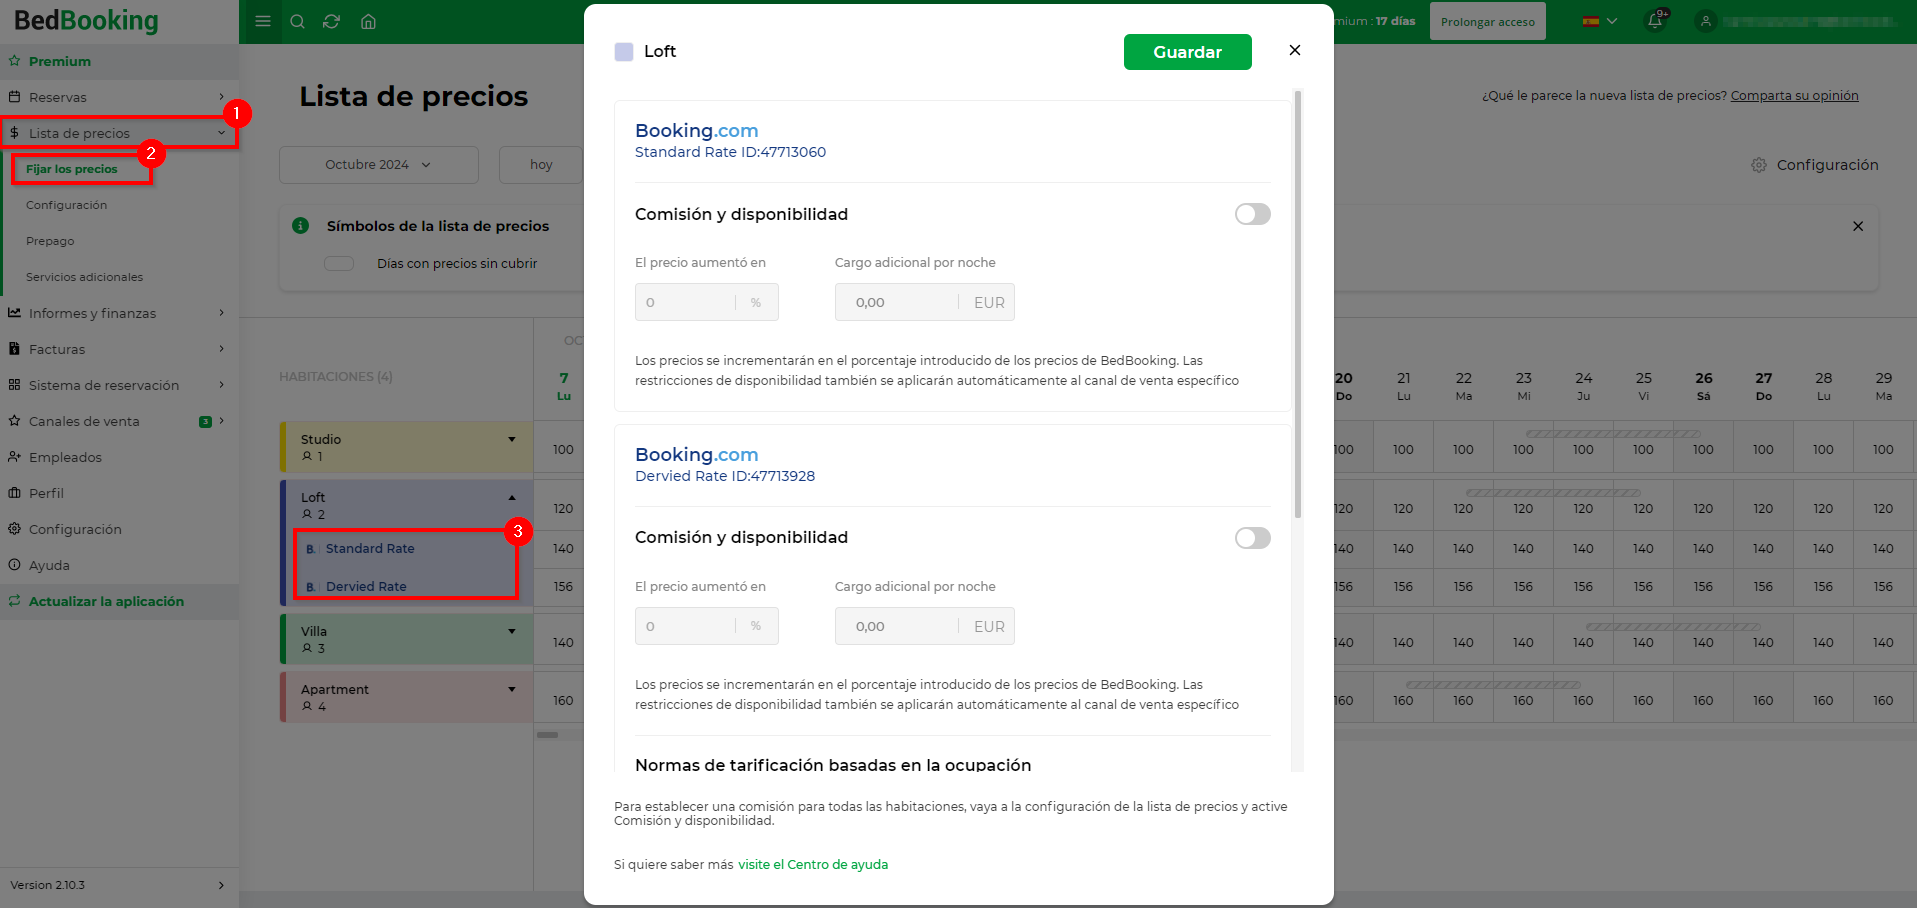Close the Loft dialog with X

(1295, 50)
